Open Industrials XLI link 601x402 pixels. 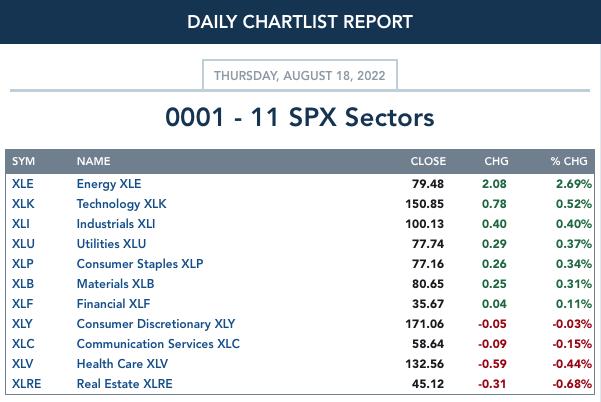click(x=116, y=224)
